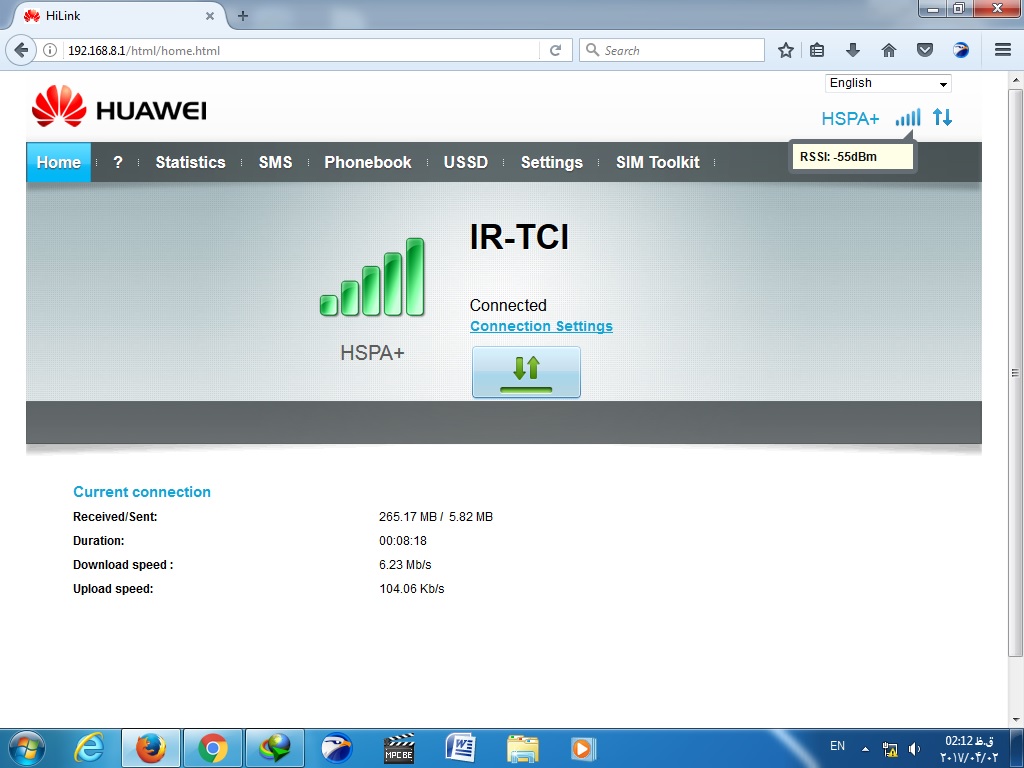Click the Connected status text
This screenshot has height=768, width=1024.
[x=508, y=305]
